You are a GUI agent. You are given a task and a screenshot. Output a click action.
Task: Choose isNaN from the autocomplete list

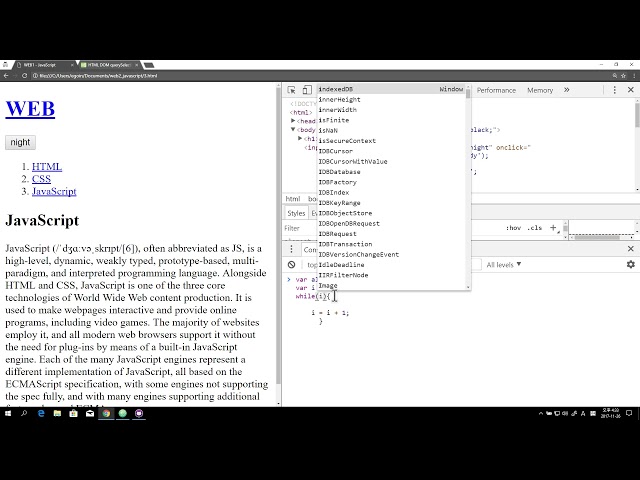[391, 131]
